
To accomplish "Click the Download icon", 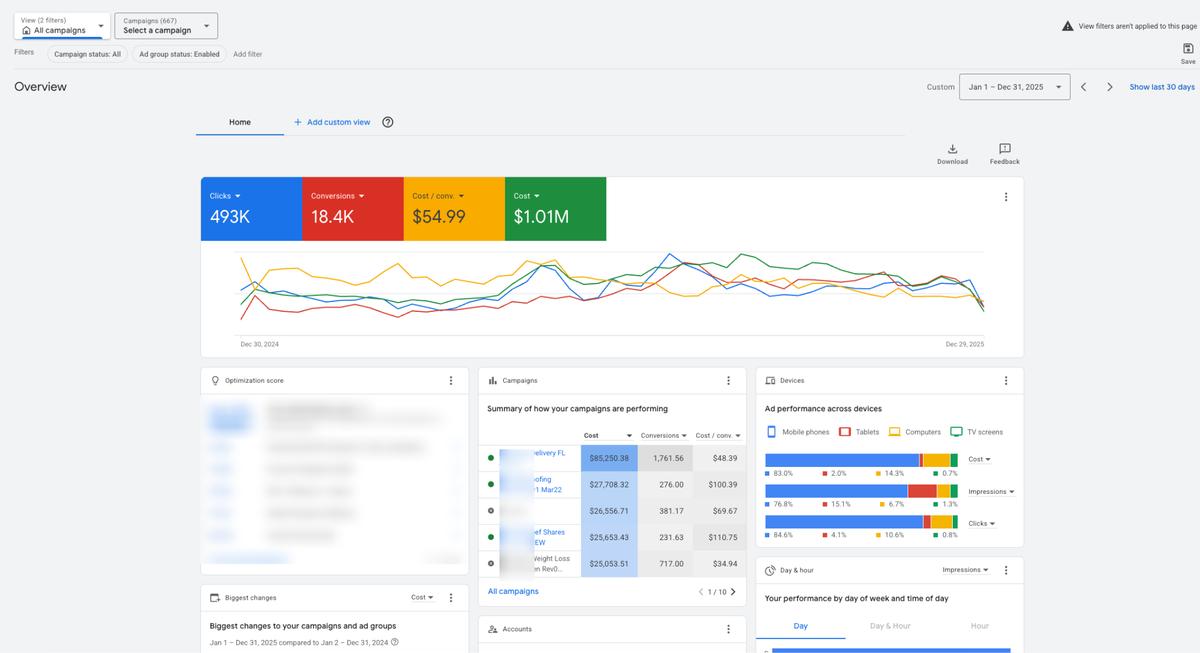I will pos(952,149).
